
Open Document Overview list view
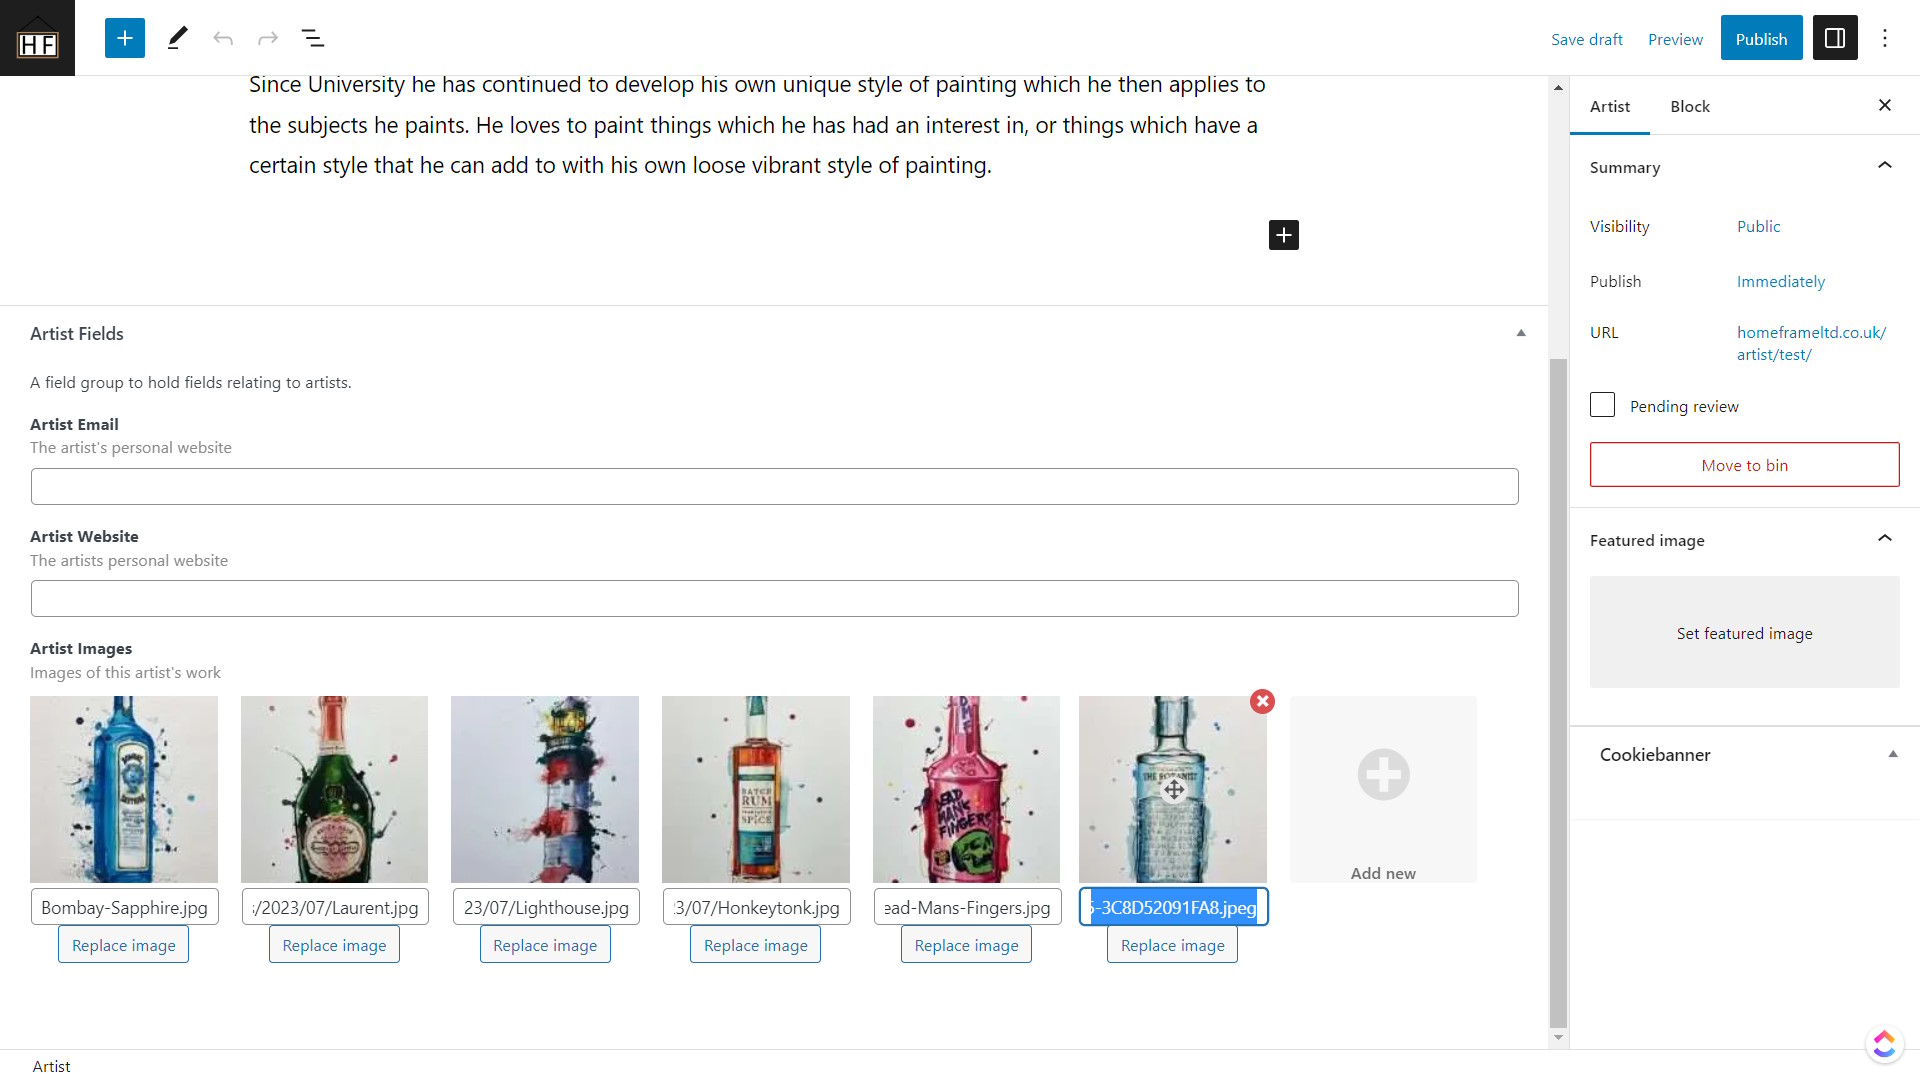point(312,38)
